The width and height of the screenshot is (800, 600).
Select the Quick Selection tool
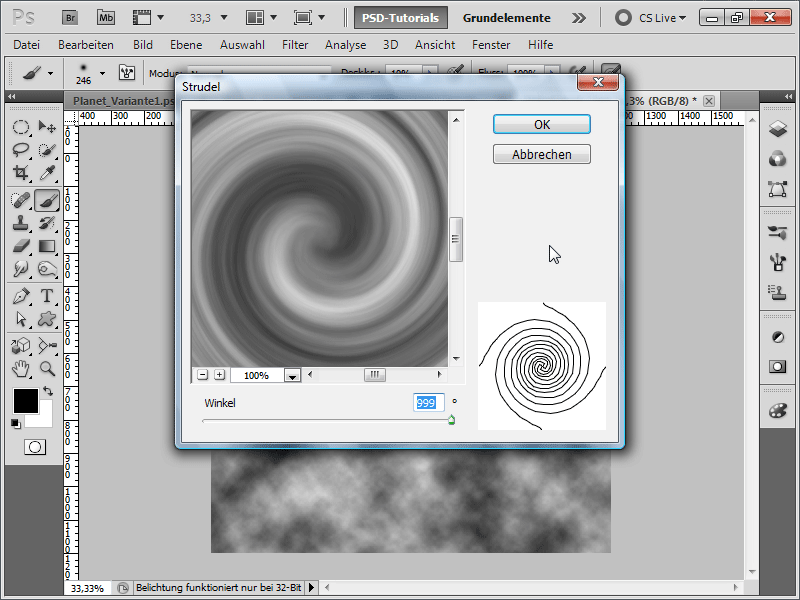point(47,150)
